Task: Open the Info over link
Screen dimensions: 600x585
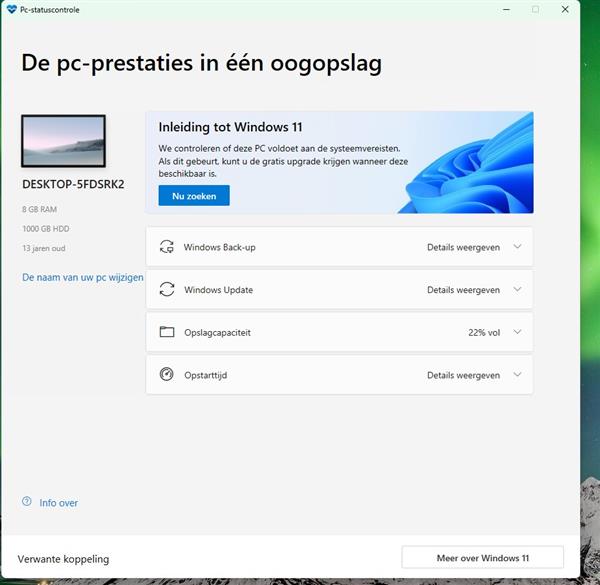Action: 58,503
